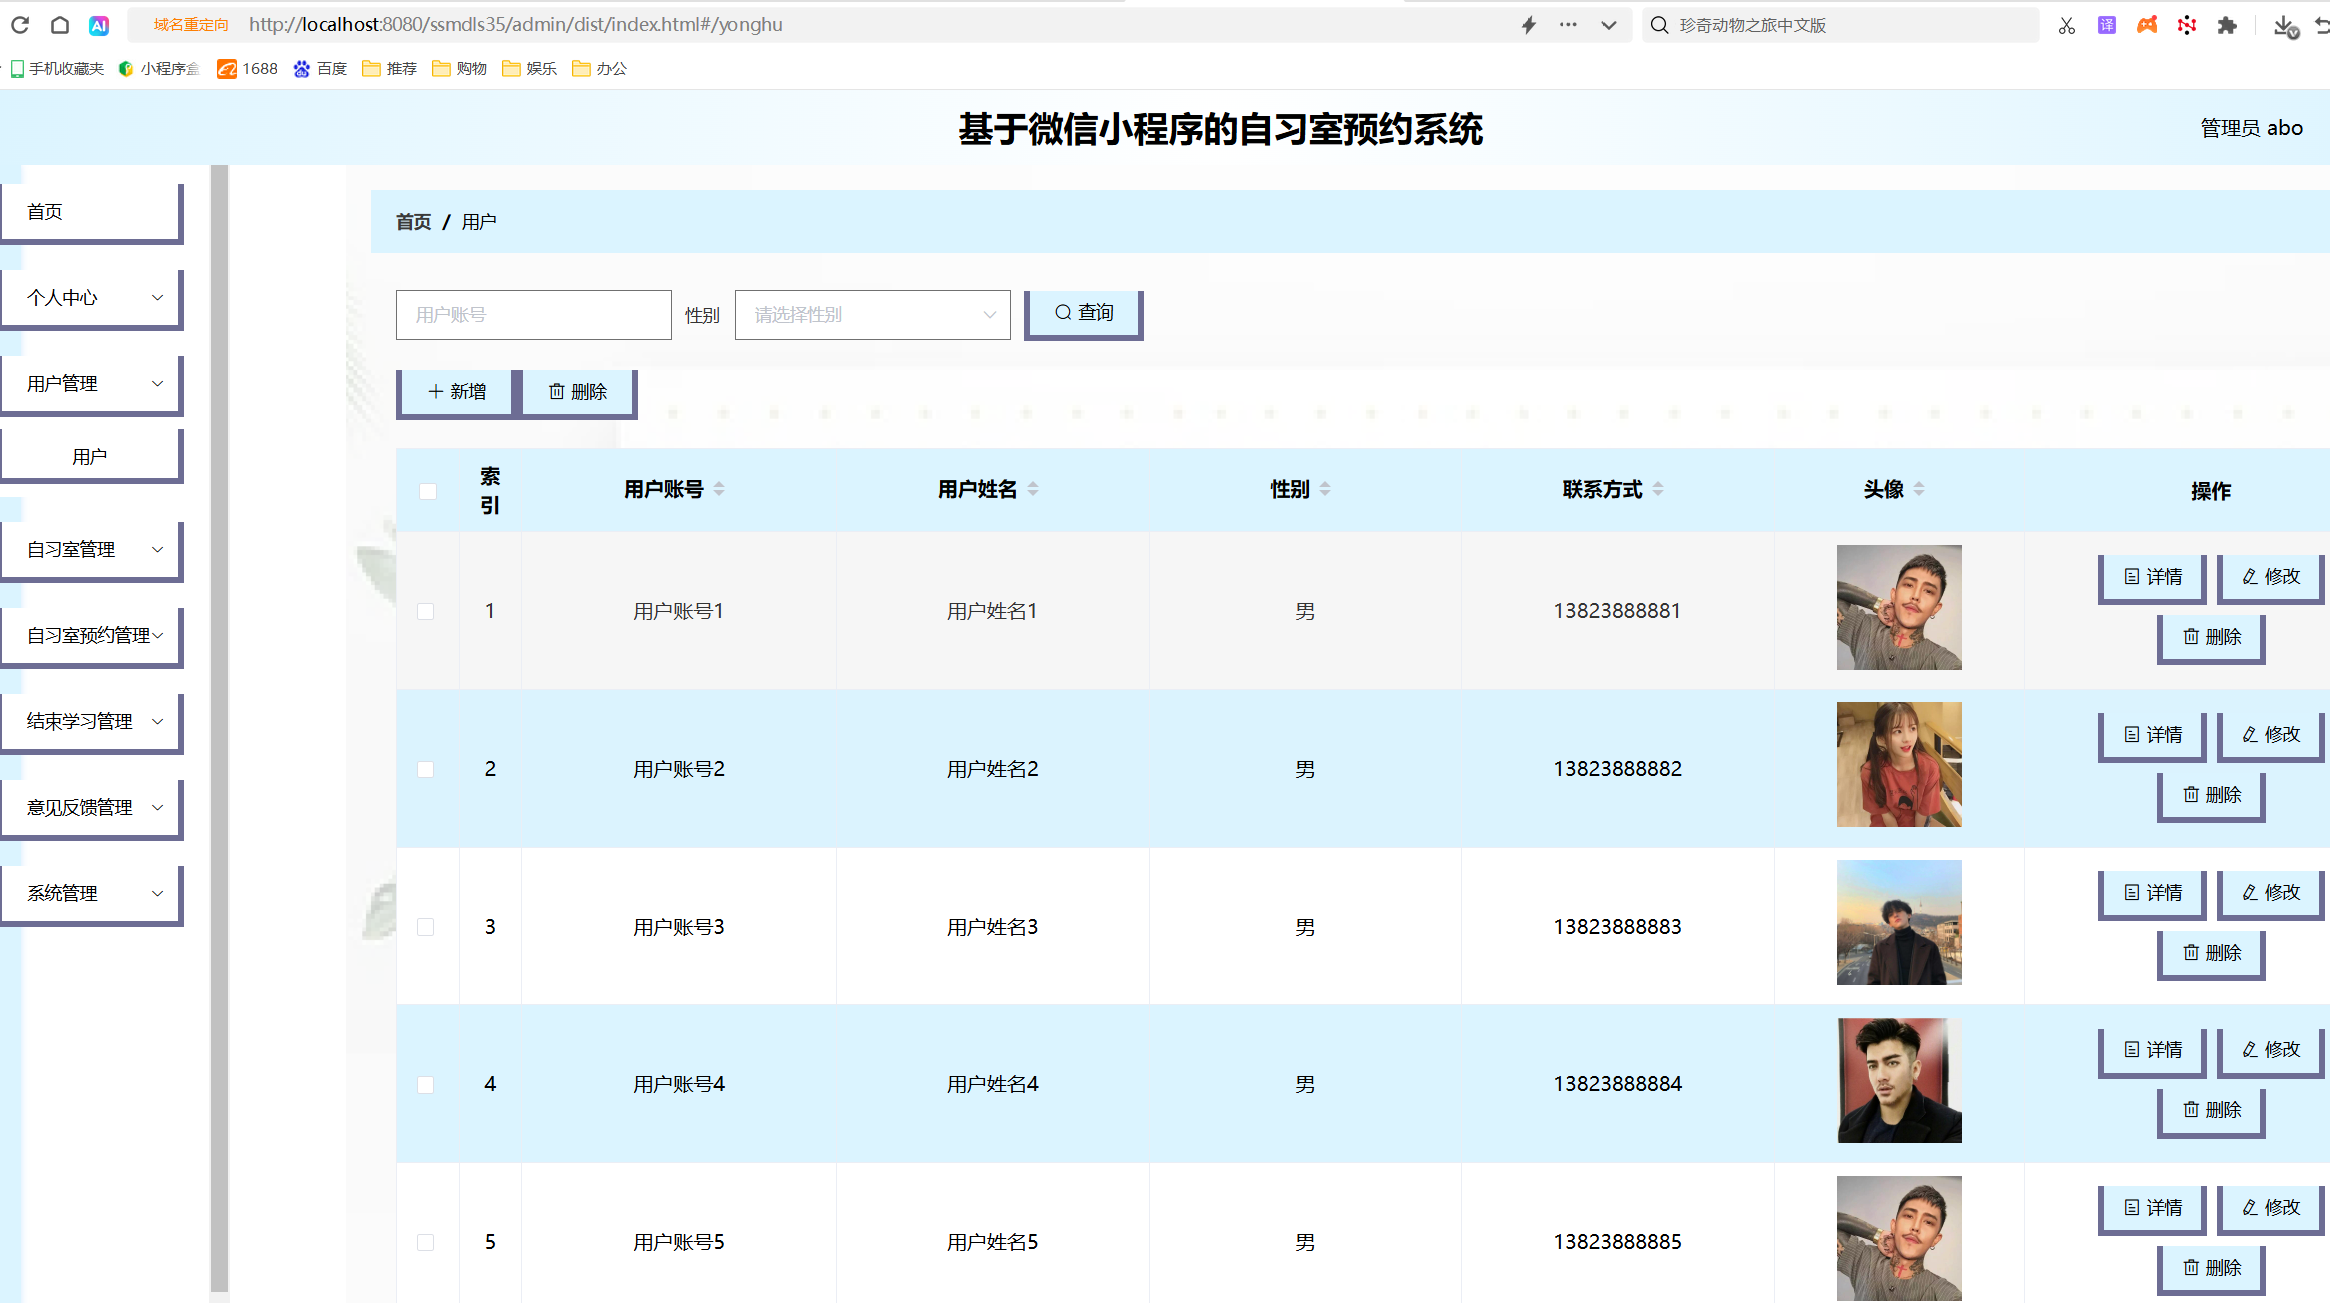Toggle the select-all checkbox in table header
This screenshot has height=1303, width=2330.
tap(428, 491)
